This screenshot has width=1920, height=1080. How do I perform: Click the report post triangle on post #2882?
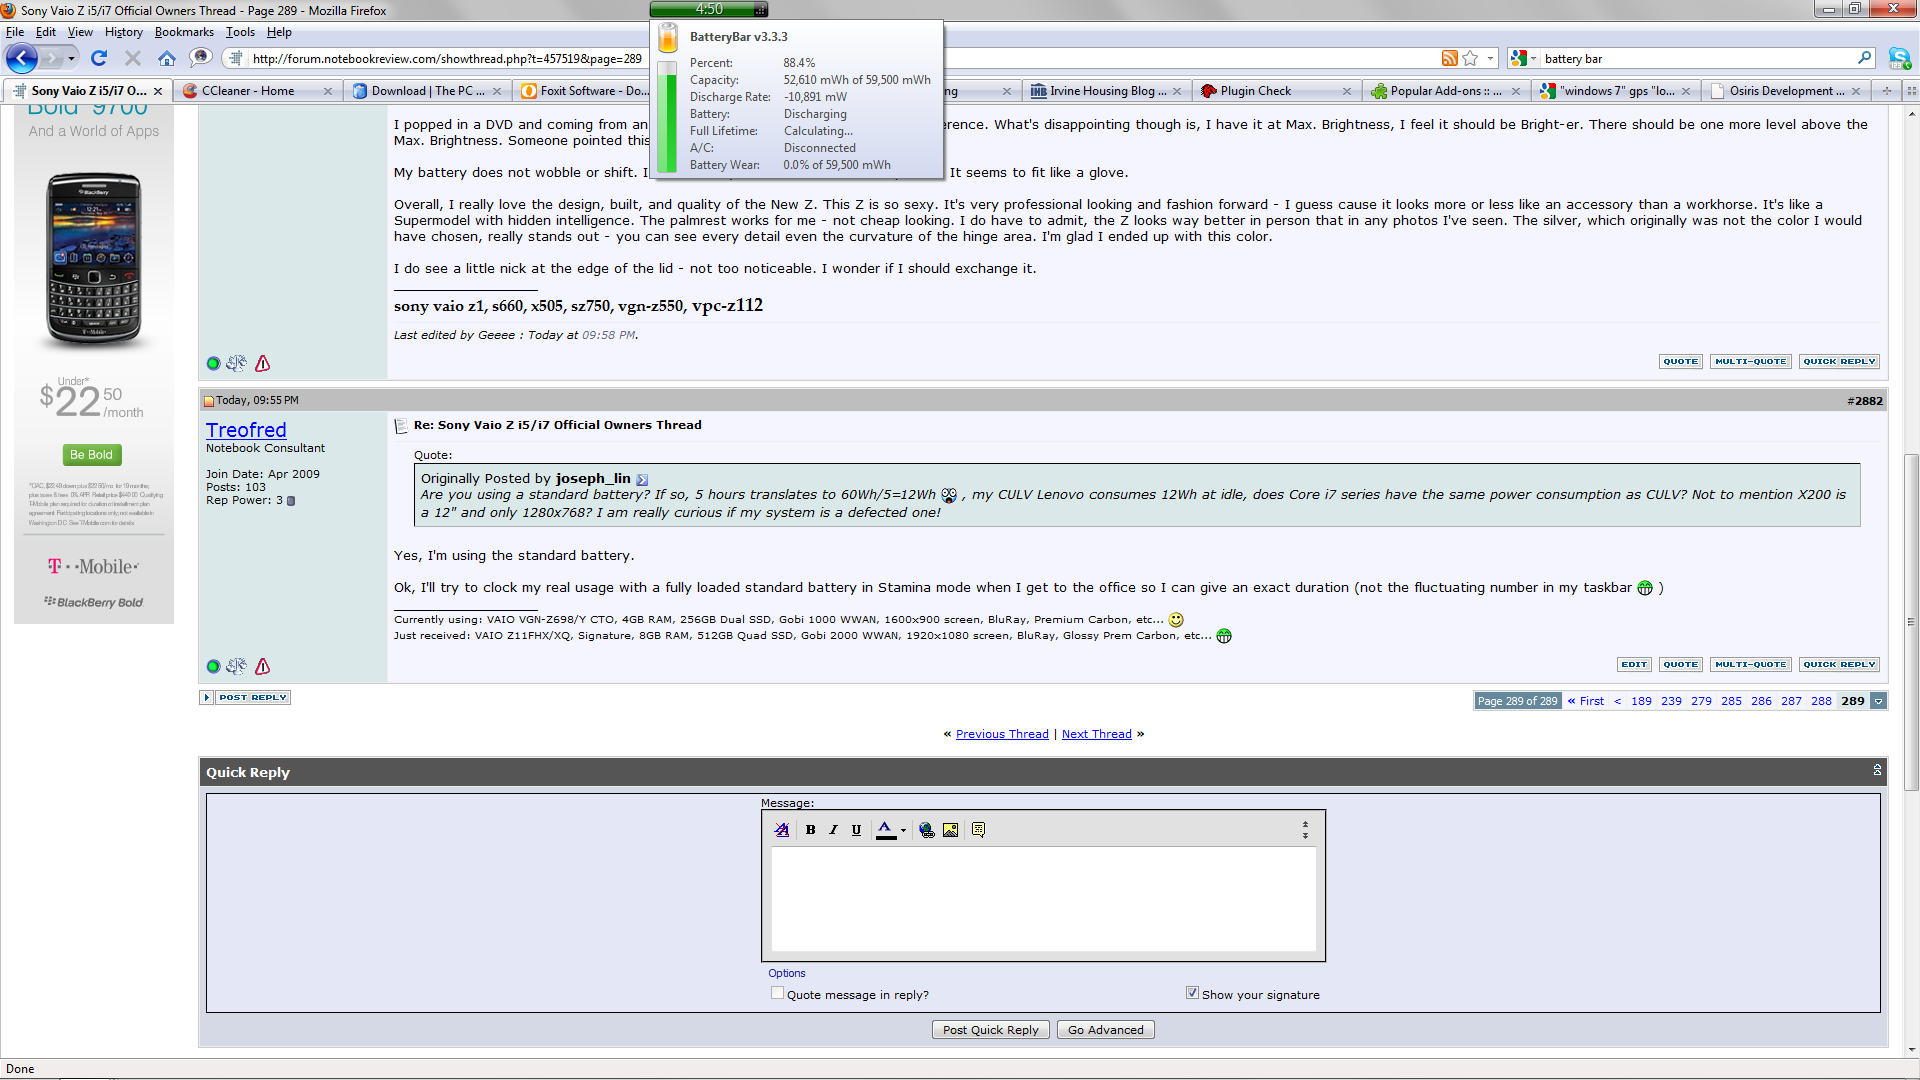[262, 666]
